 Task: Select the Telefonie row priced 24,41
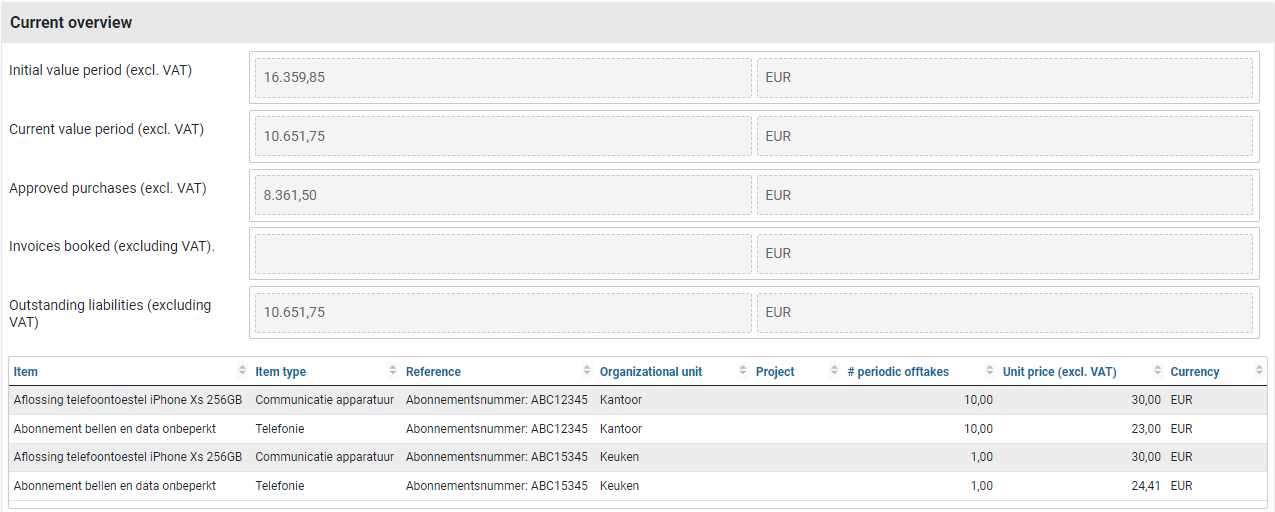(x=115, y=486)
